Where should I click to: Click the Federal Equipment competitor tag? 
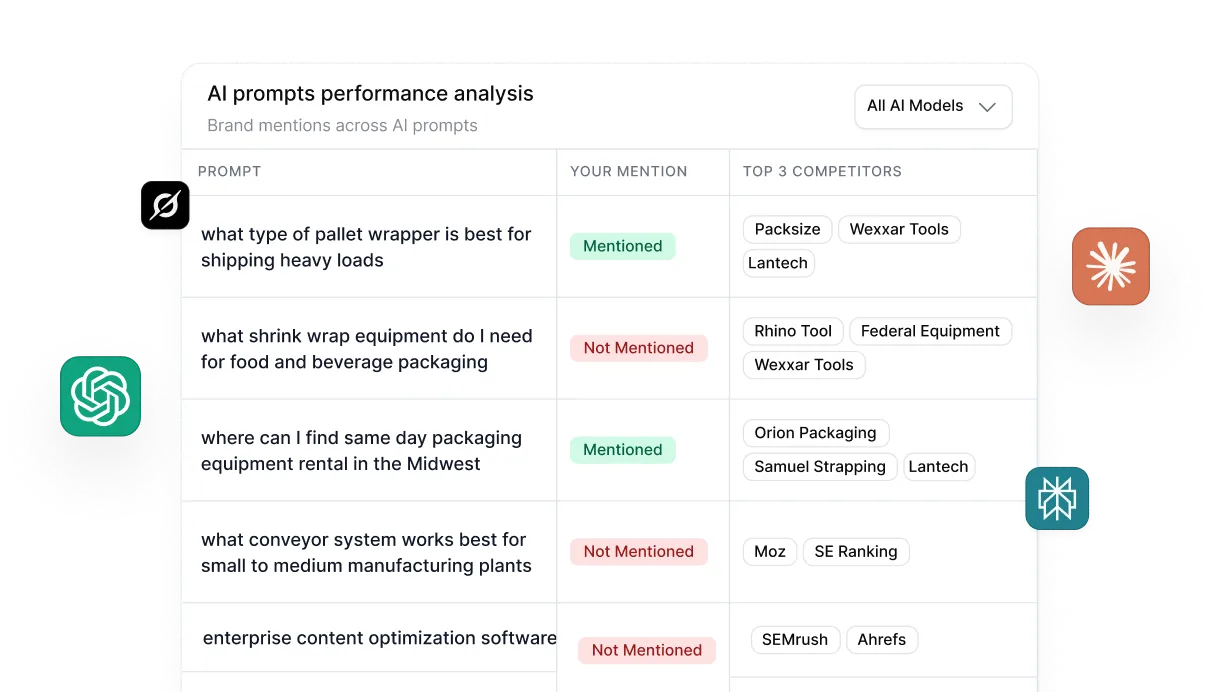click(x=930, y=331)
